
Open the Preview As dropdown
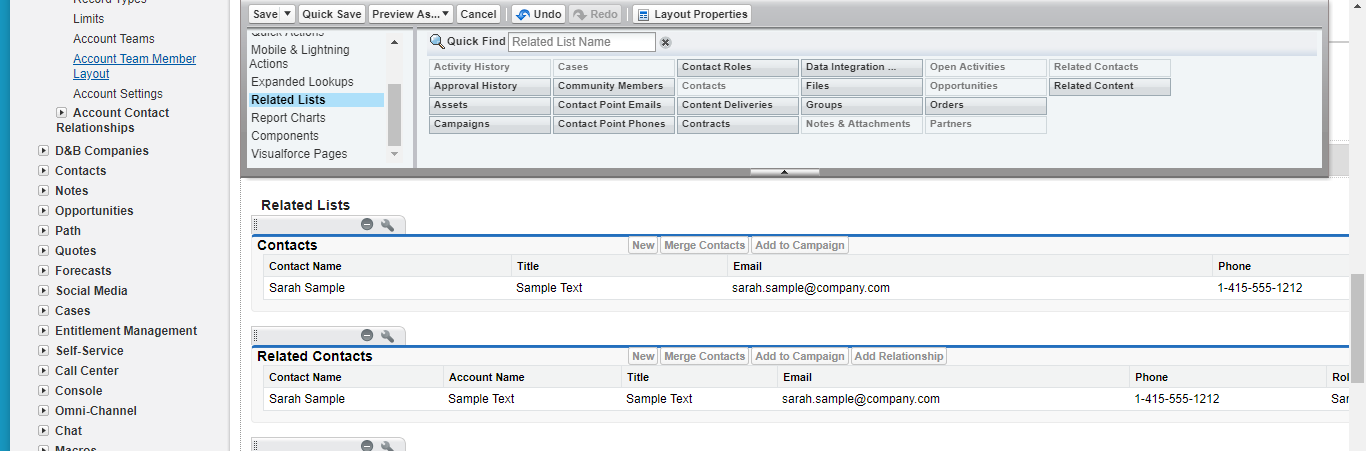click(x=411, y=14)
